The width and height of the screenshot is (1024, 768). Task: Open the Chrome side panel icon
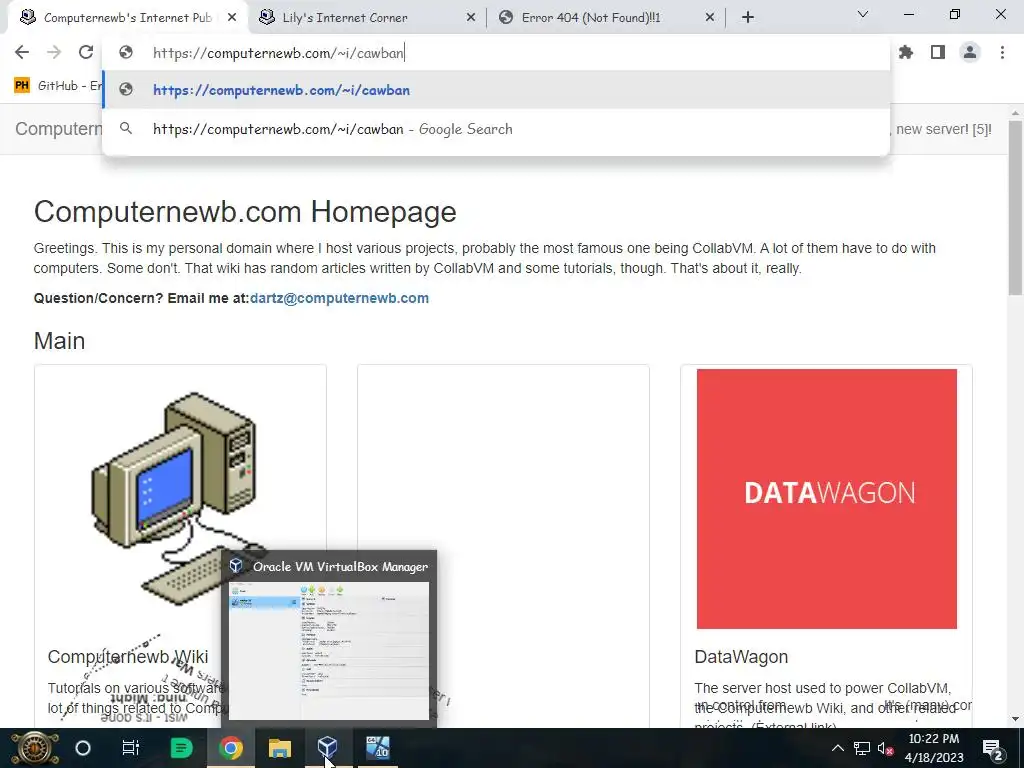pos(938,52)
